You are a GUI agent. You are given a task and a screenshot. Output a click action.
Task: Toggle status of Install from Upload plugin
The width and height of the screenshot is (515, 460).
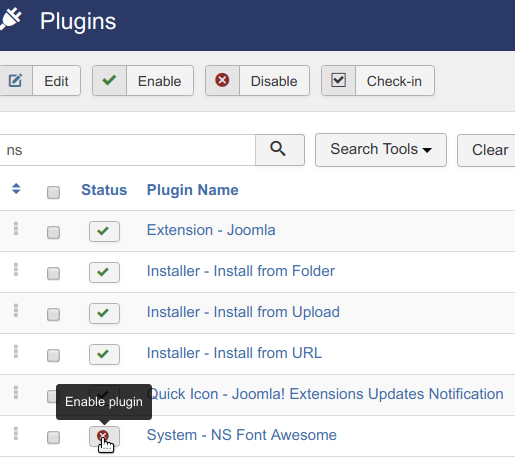[x=104, y=313]
